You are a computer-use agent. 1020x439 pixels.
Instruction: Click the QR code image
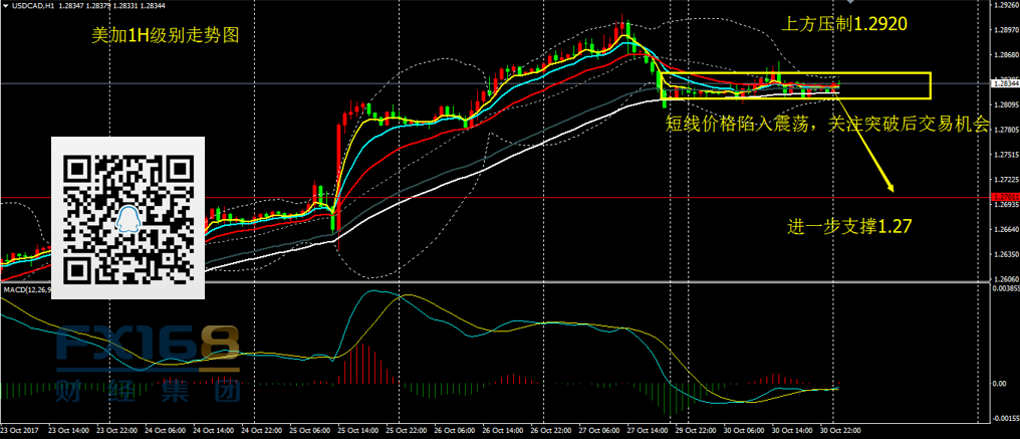[x=127, y=218]
